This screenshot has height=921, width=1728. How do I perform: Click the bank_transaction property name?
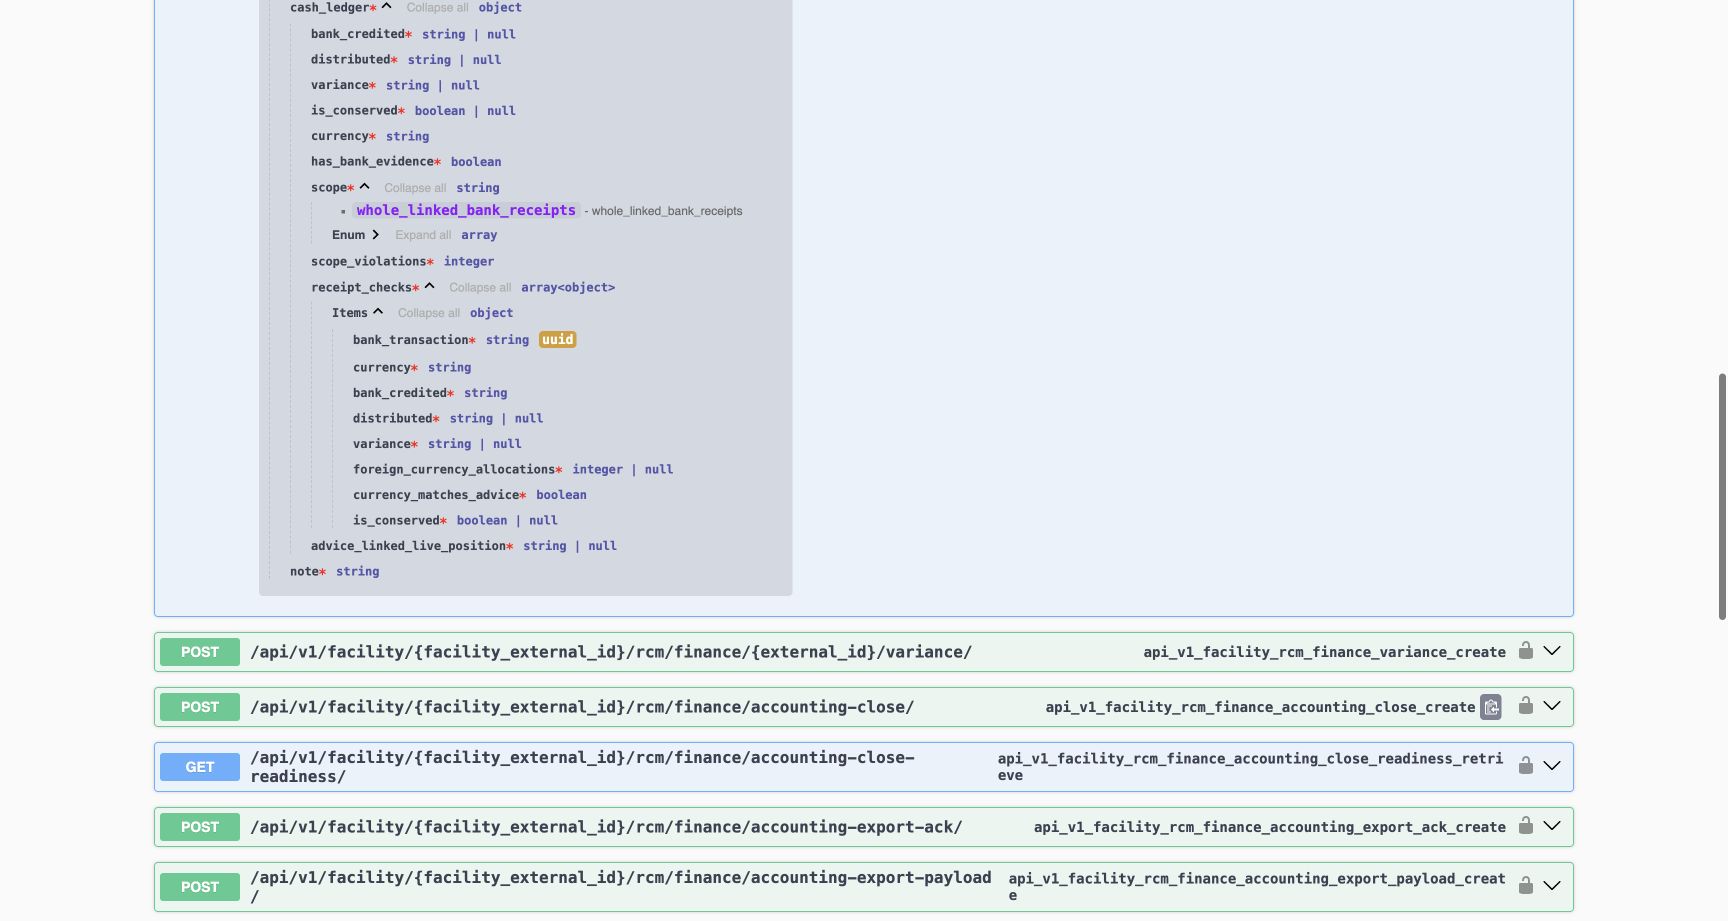(410, 340)
